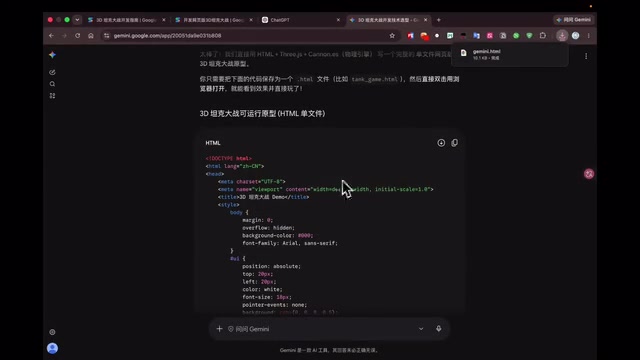
Task: Open the gems grid icon in sidebar
Action: click(52, 96)
